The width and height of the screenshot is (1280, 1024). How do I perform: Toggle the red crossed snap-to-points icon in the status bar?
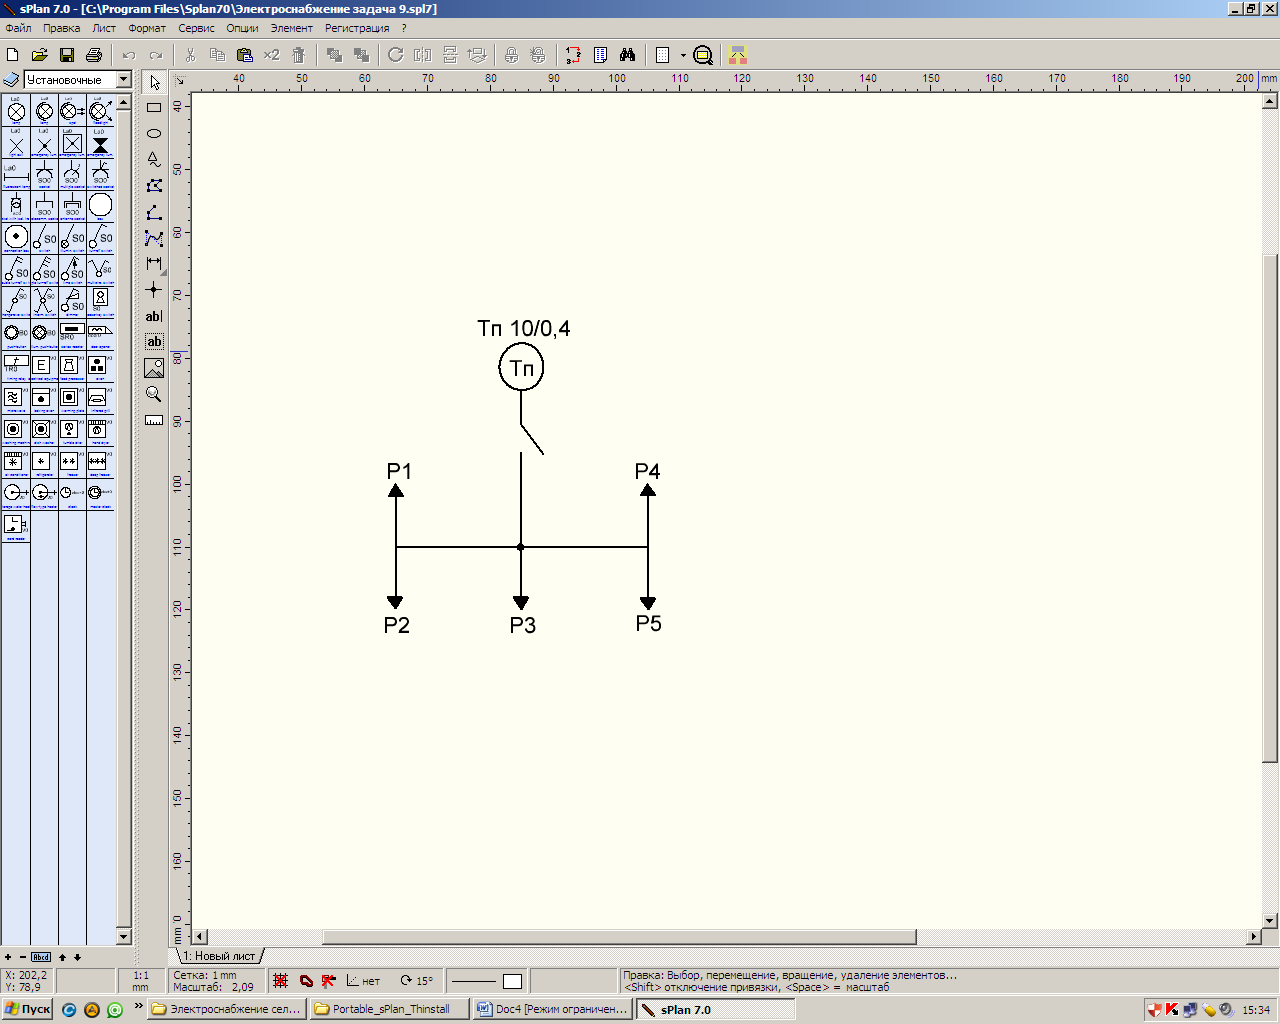328,981
